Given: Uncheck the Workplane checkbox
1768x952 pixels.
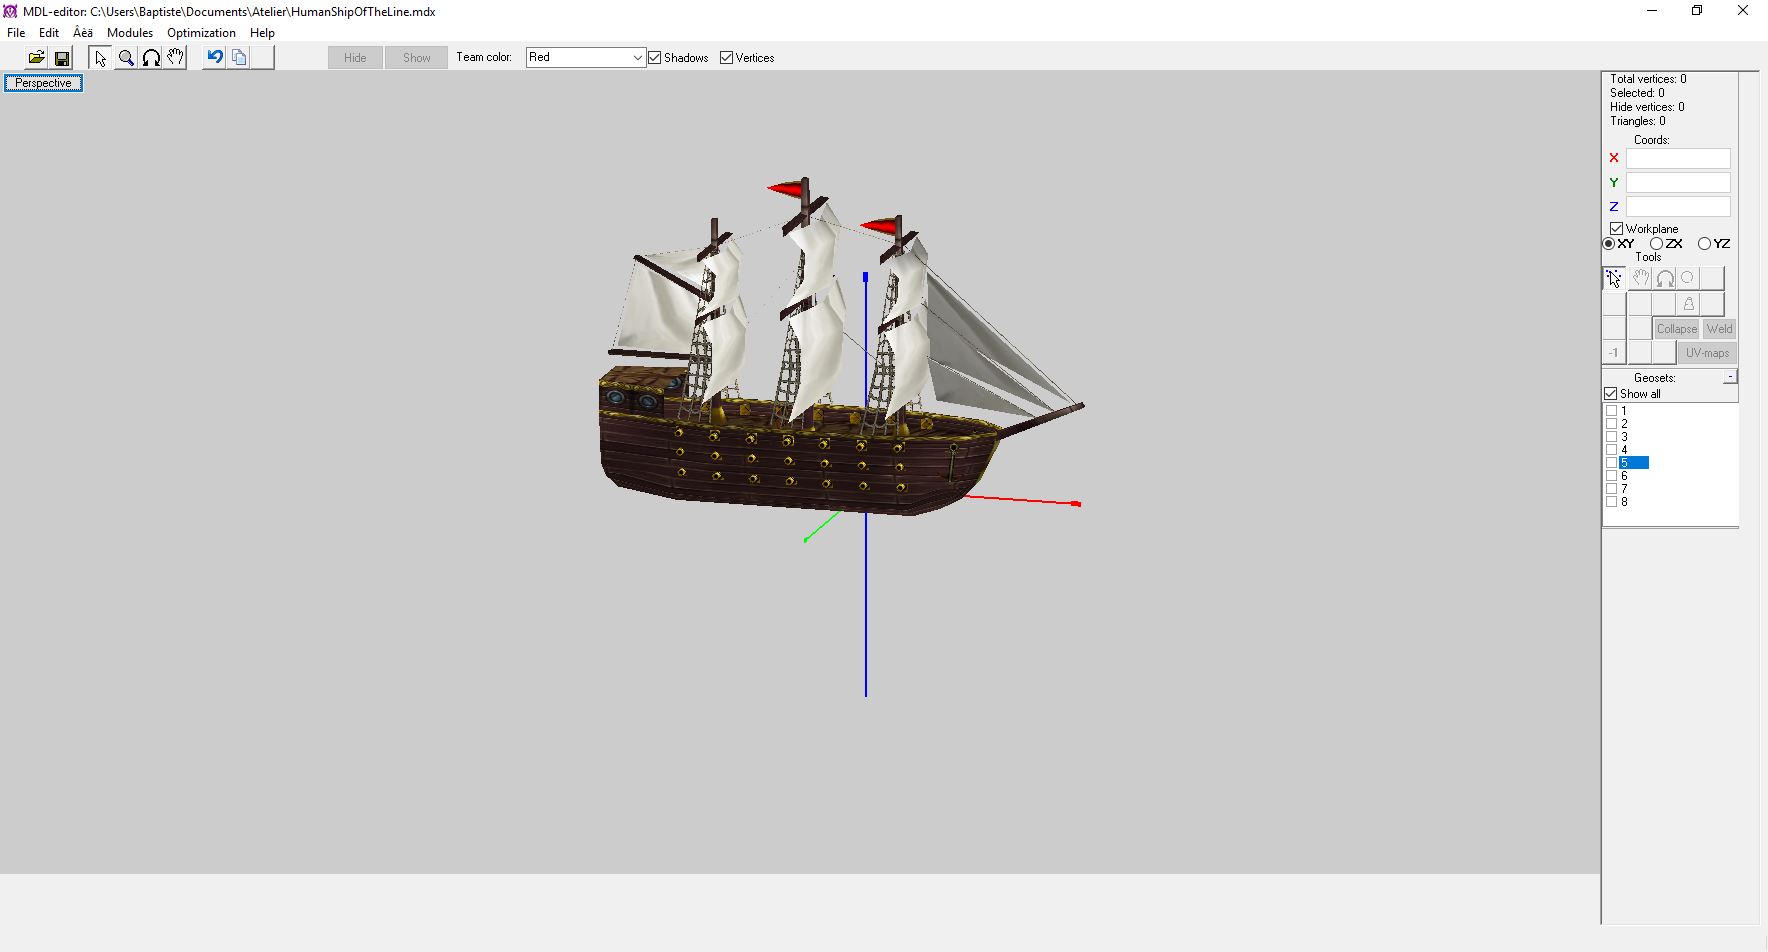Looking at the screenshot, I should tap(1616, 229).
